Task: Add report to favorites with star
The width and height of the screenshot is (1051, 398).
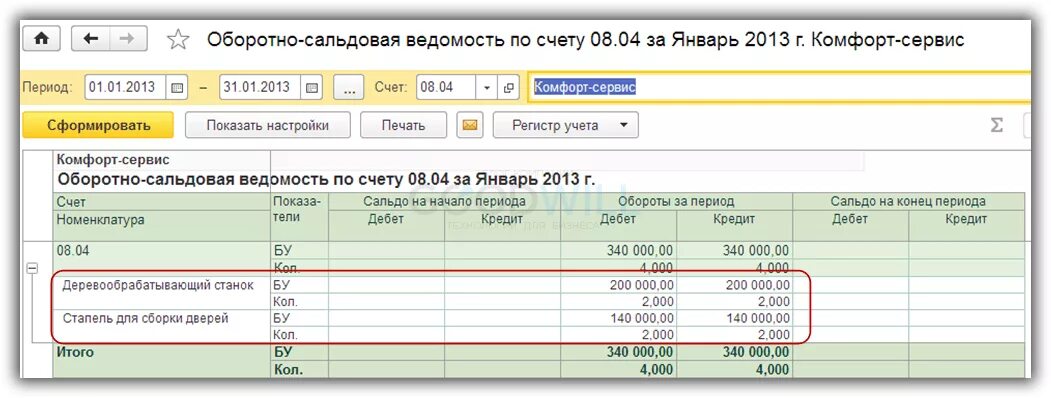Action: pyautogui.click(x=178, y=40)
